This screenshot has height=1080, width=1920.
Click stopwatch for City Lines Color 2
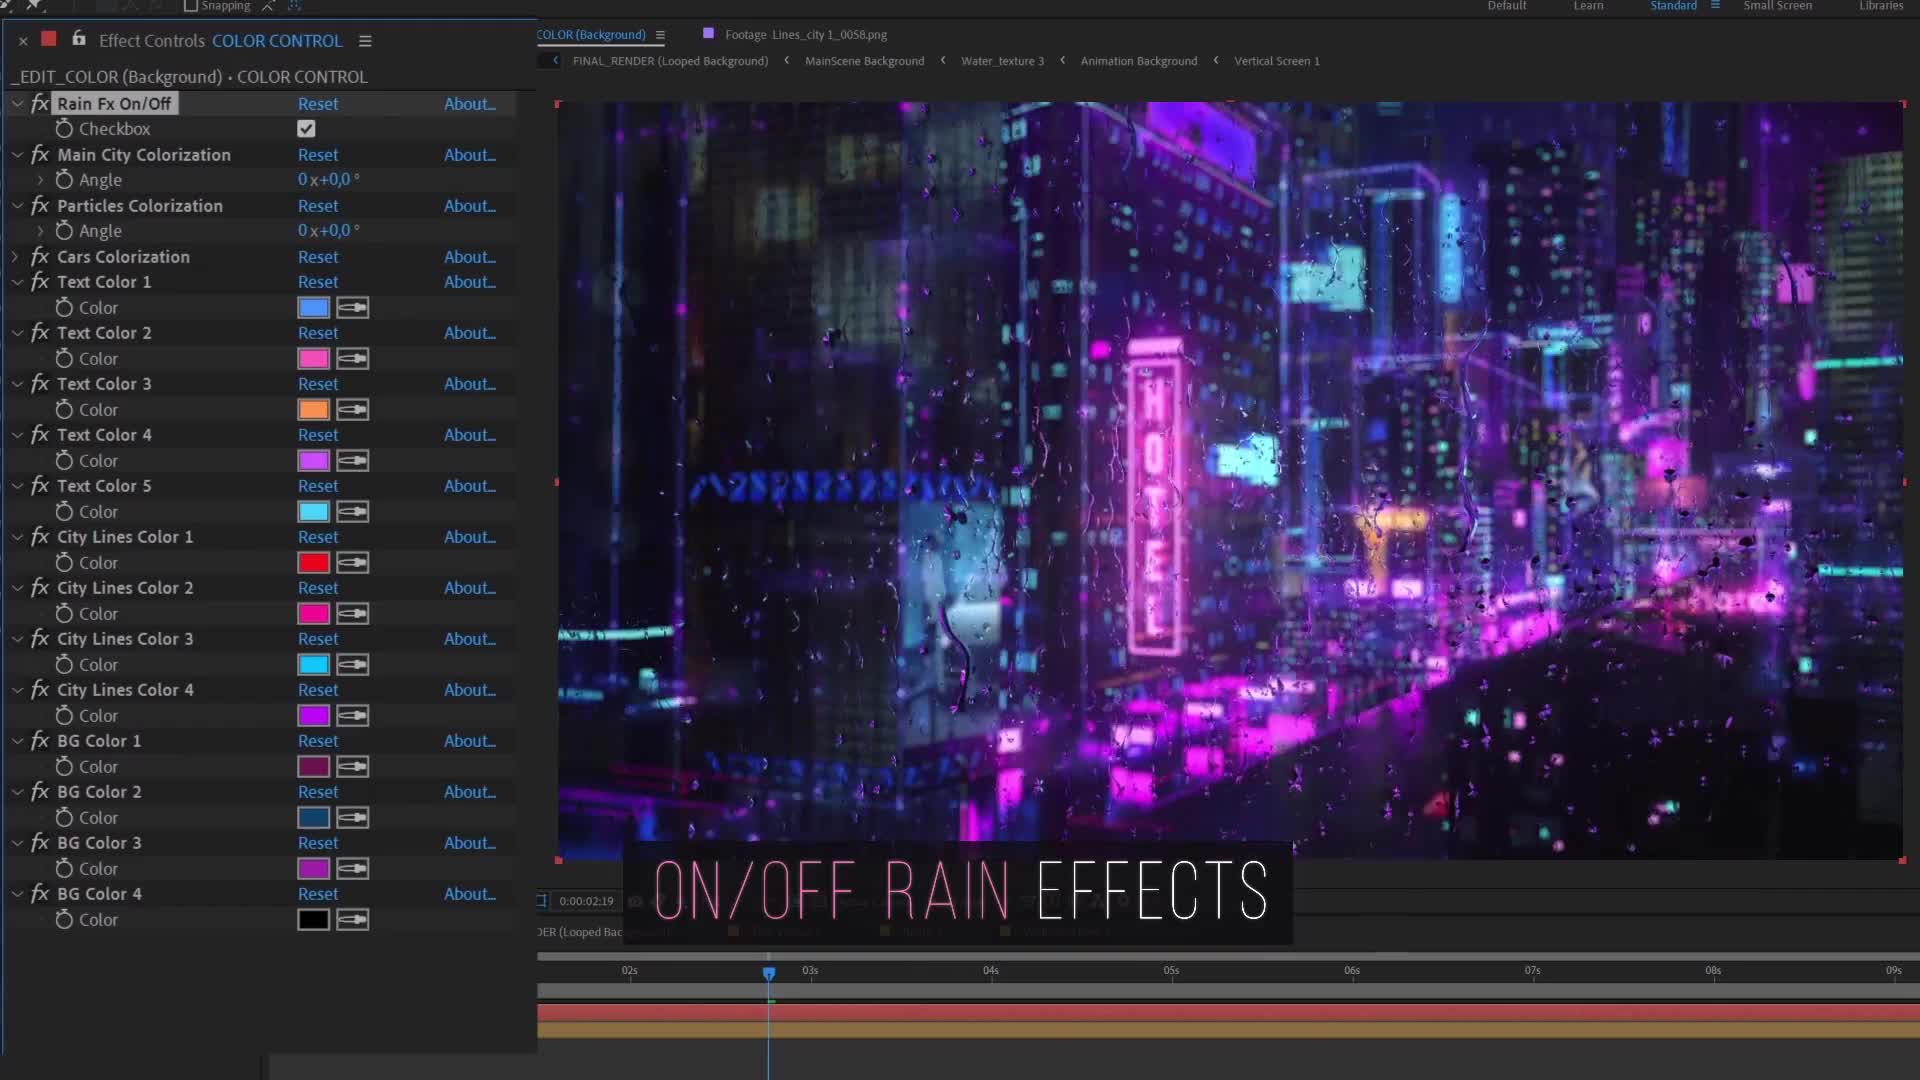64,614
